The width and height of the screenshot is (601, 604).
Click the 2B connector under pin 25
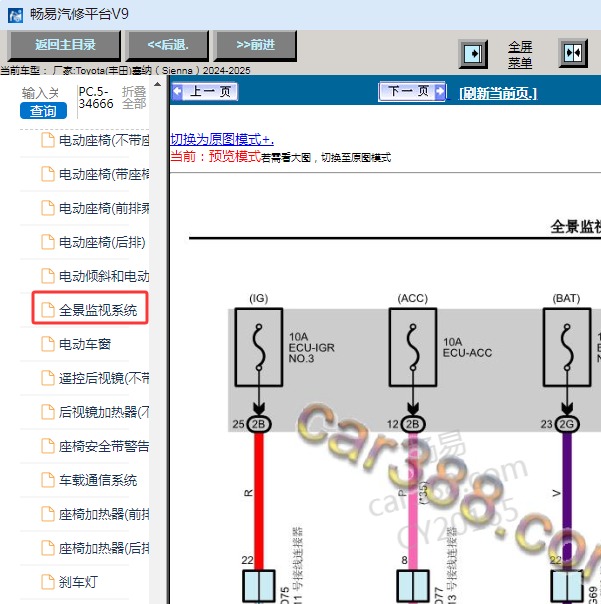(x=259, y=424)
